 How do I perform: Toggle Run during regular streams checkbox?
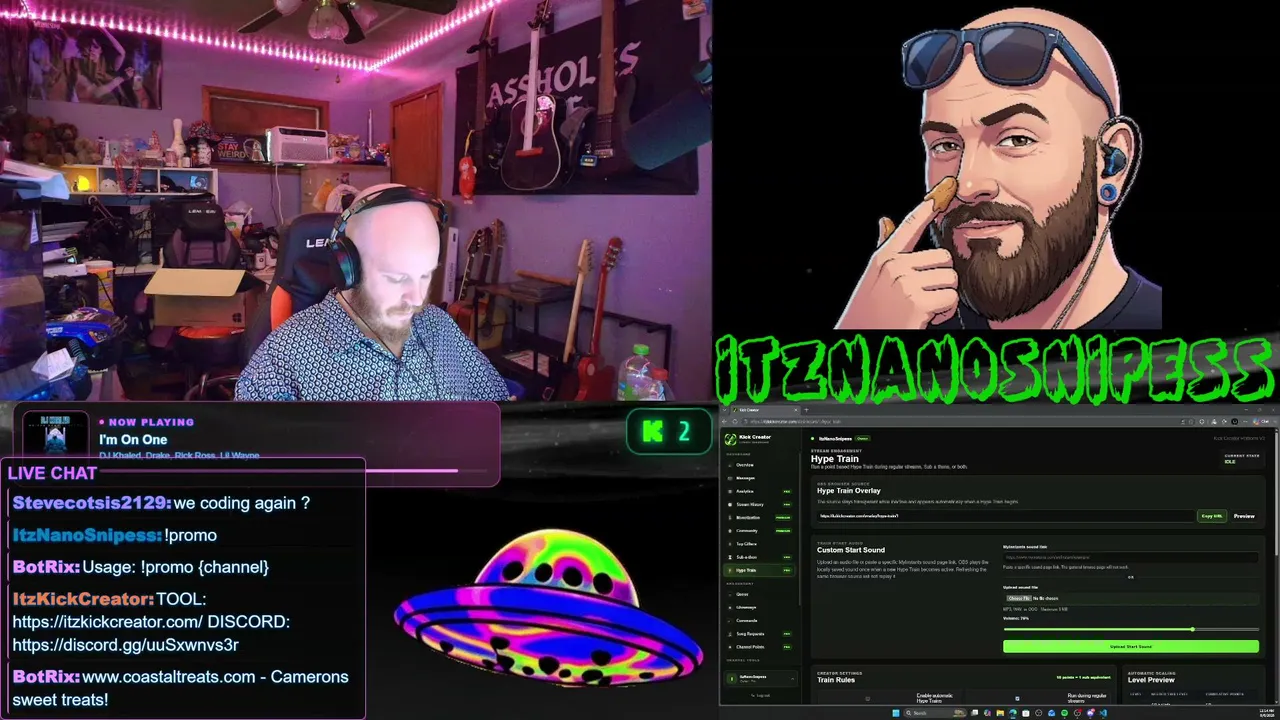coord(1017,698)
